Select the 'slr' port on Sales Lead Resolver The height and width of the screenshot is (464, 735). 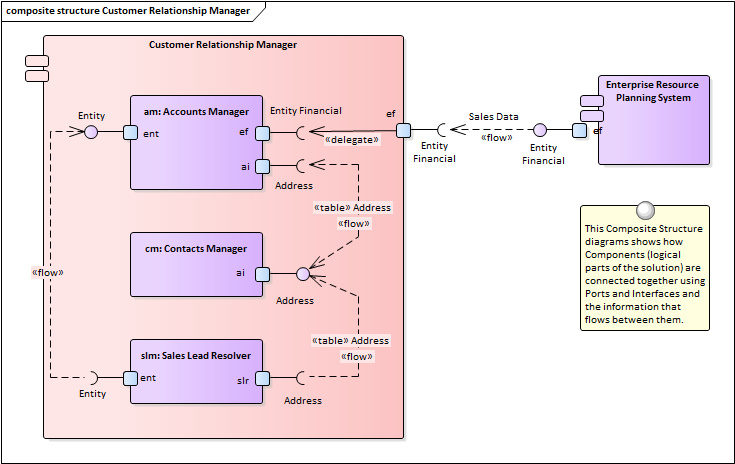pos(262,378)
